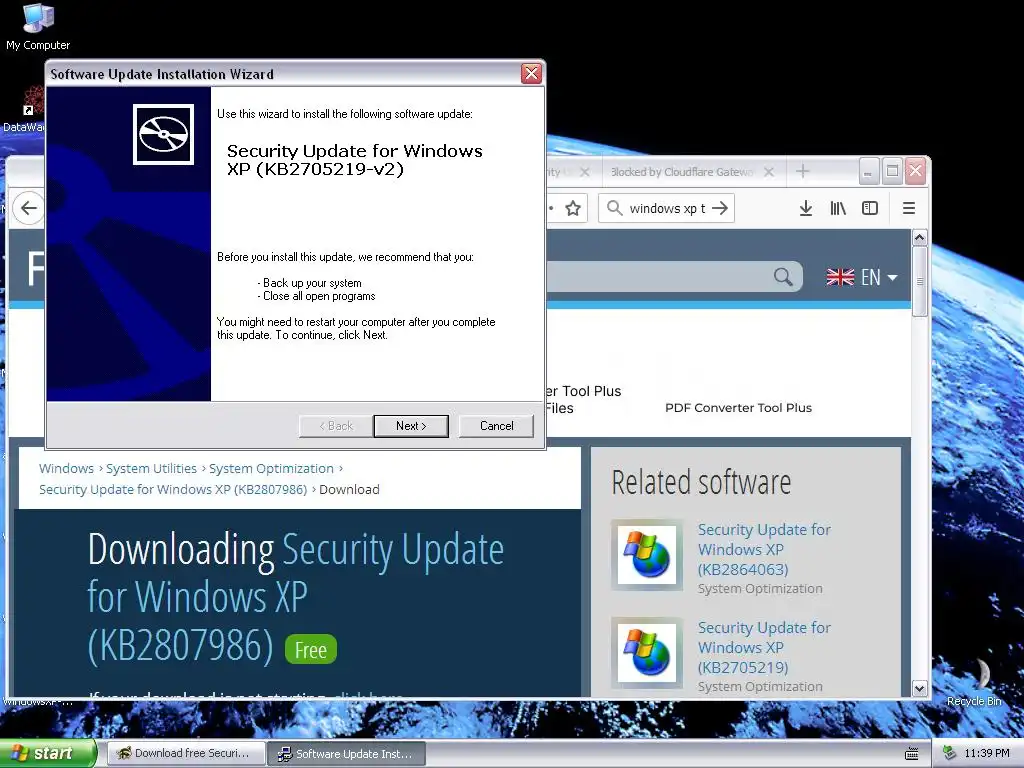
Task: Open Security Update KB2705219 related link
Action: (x=764, y=647)
